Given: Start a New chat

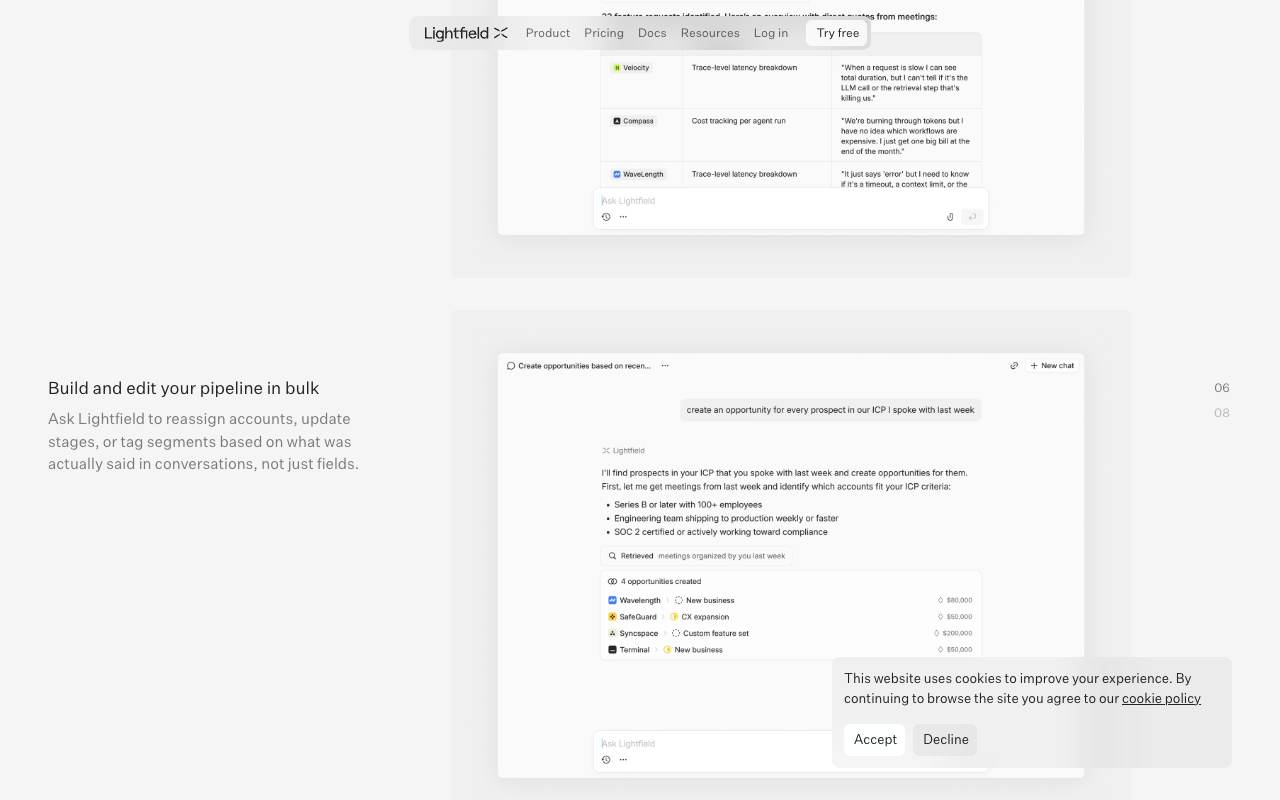Looking at the screenshot, I should (x=1052, y=366).
